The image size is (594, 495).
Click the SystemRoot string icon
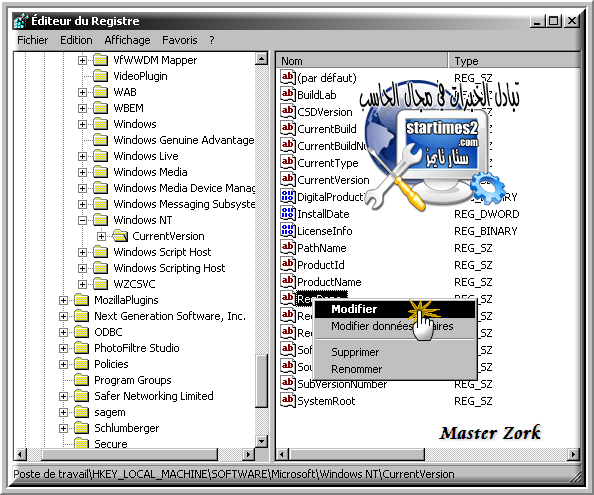point(288,401)
